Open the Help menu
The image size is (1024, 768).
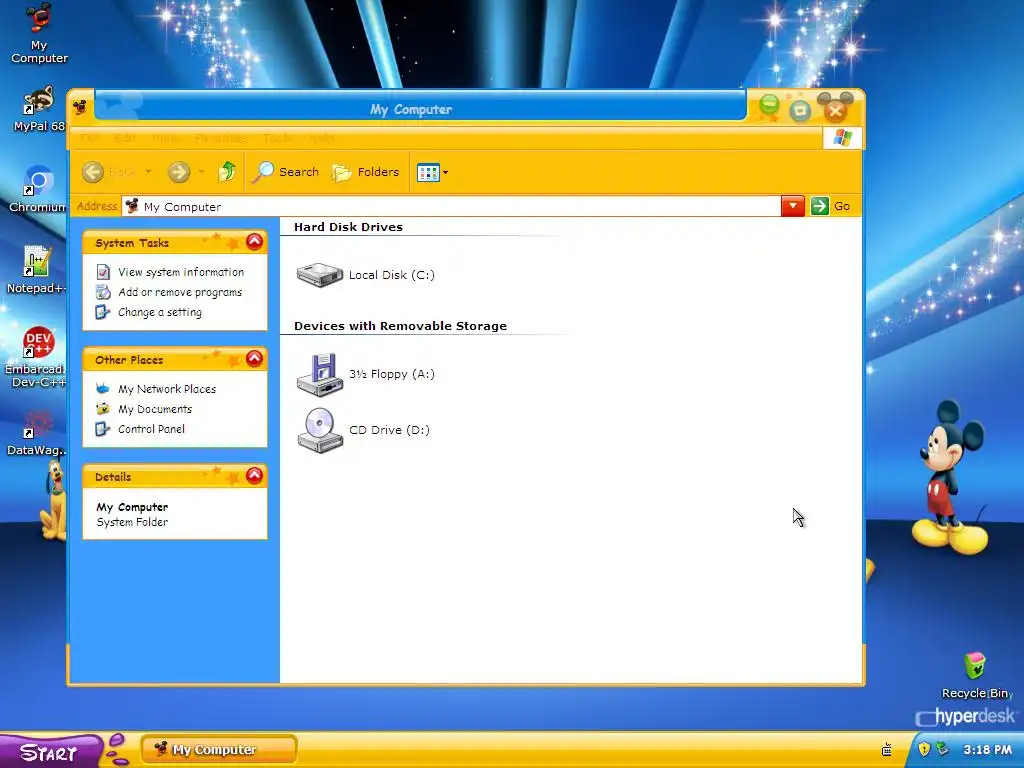[x=321, y=138]
